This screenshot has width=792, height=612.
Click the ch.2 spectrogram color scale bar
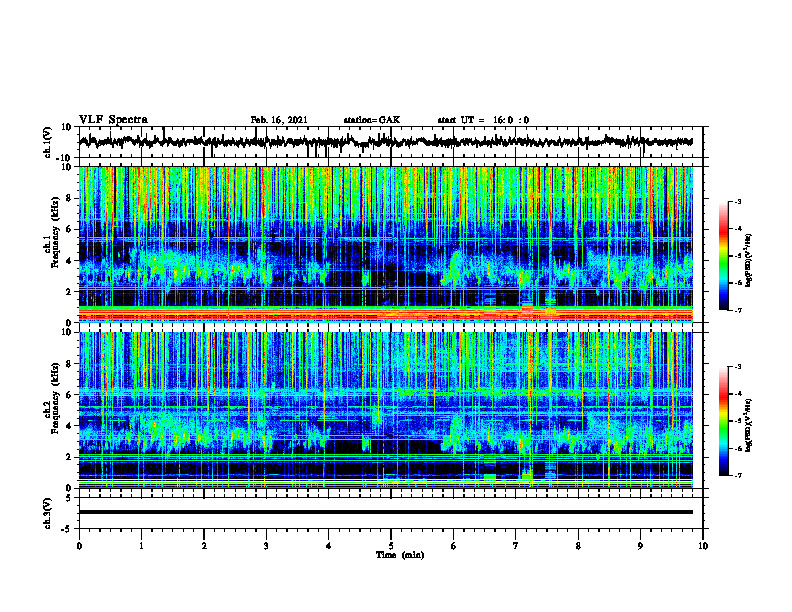pyautogui.click(x=723, y=421)
